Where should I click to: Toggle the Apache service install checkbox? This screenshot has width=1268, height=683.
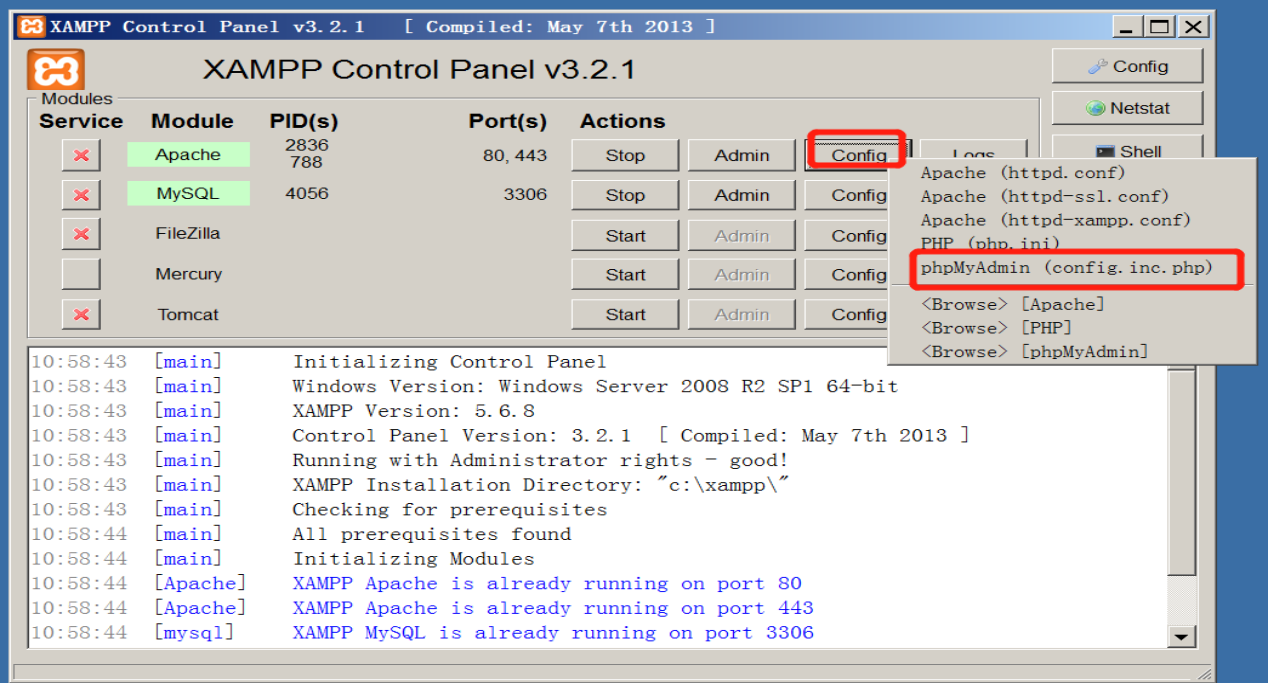[x=81, y=155]
